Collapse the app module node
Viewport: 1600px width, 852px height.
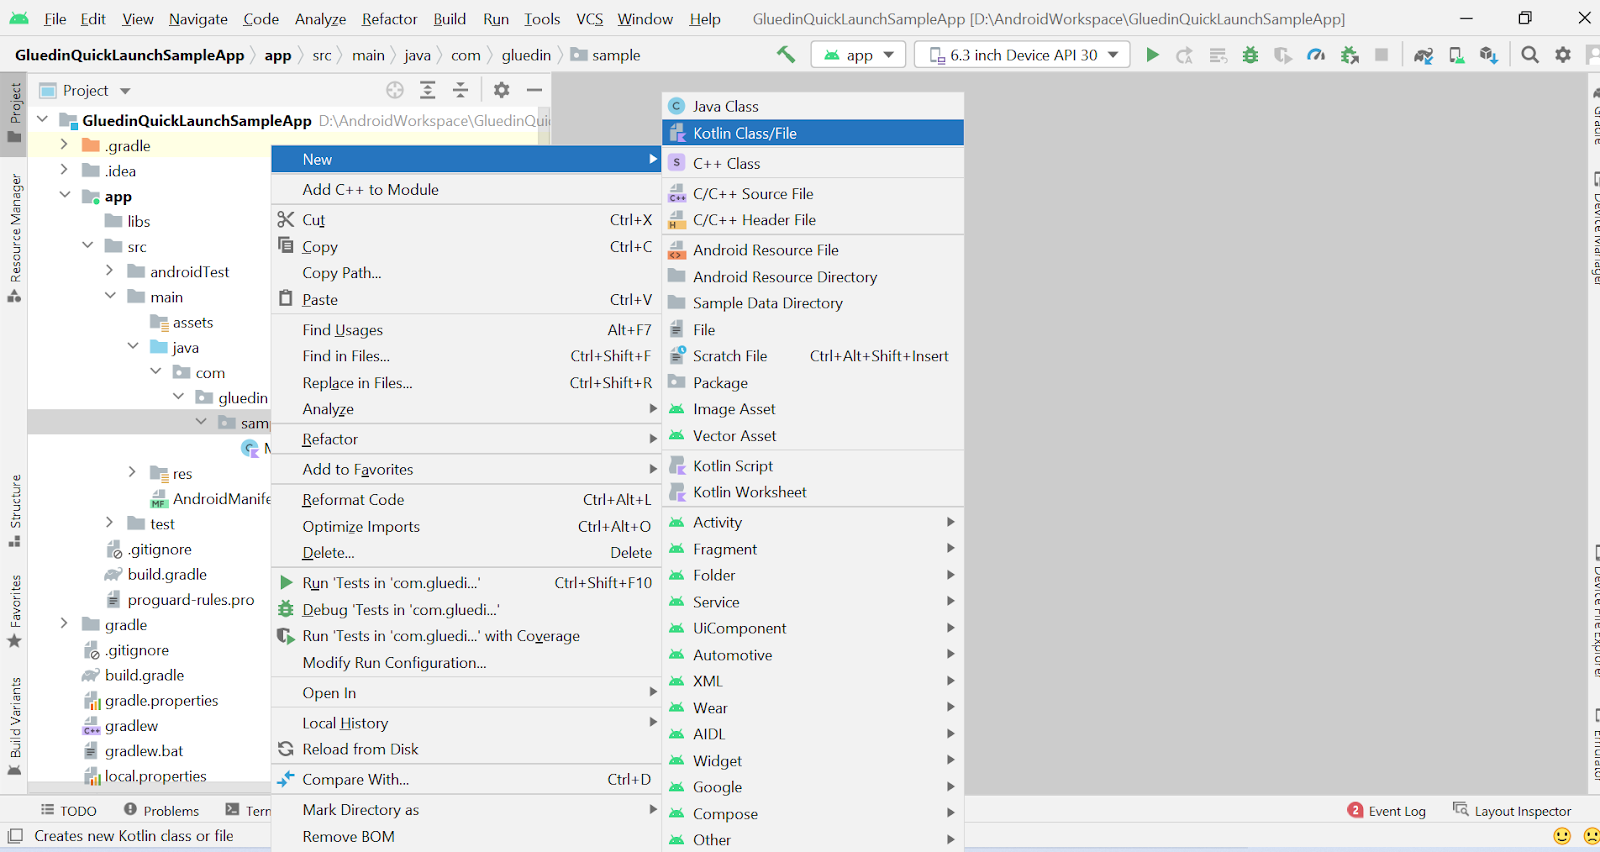[x=64, y=195]
